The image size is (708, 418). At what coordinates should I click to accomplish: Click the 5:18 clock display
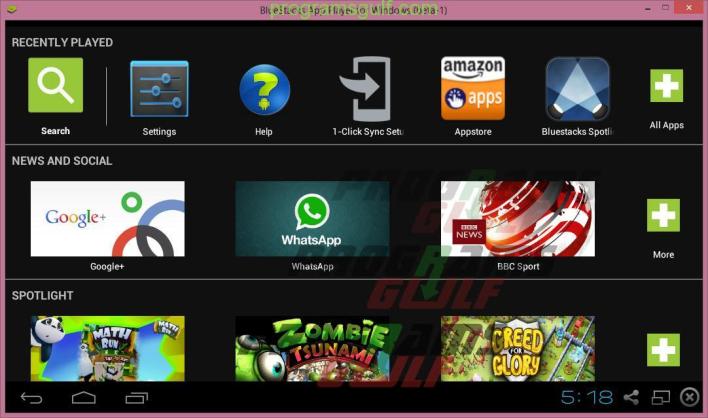coord(587,398)
